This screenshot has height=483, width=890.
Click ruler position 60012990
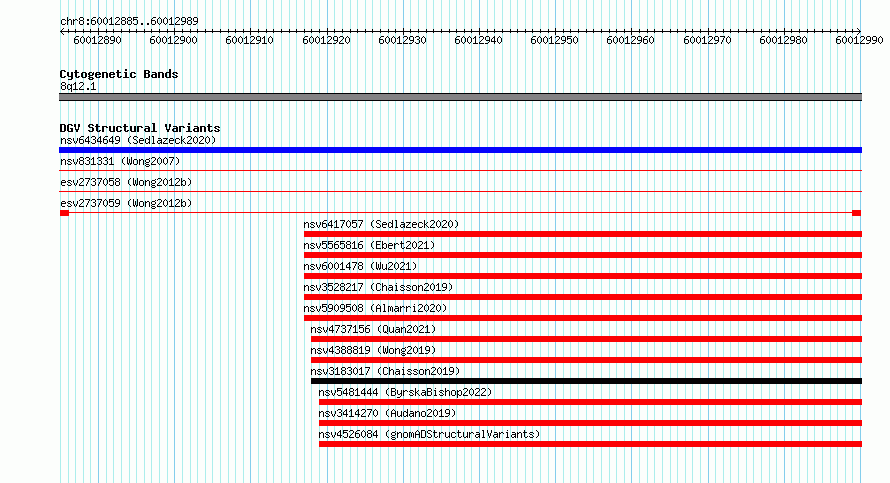(x=859, y=40)
